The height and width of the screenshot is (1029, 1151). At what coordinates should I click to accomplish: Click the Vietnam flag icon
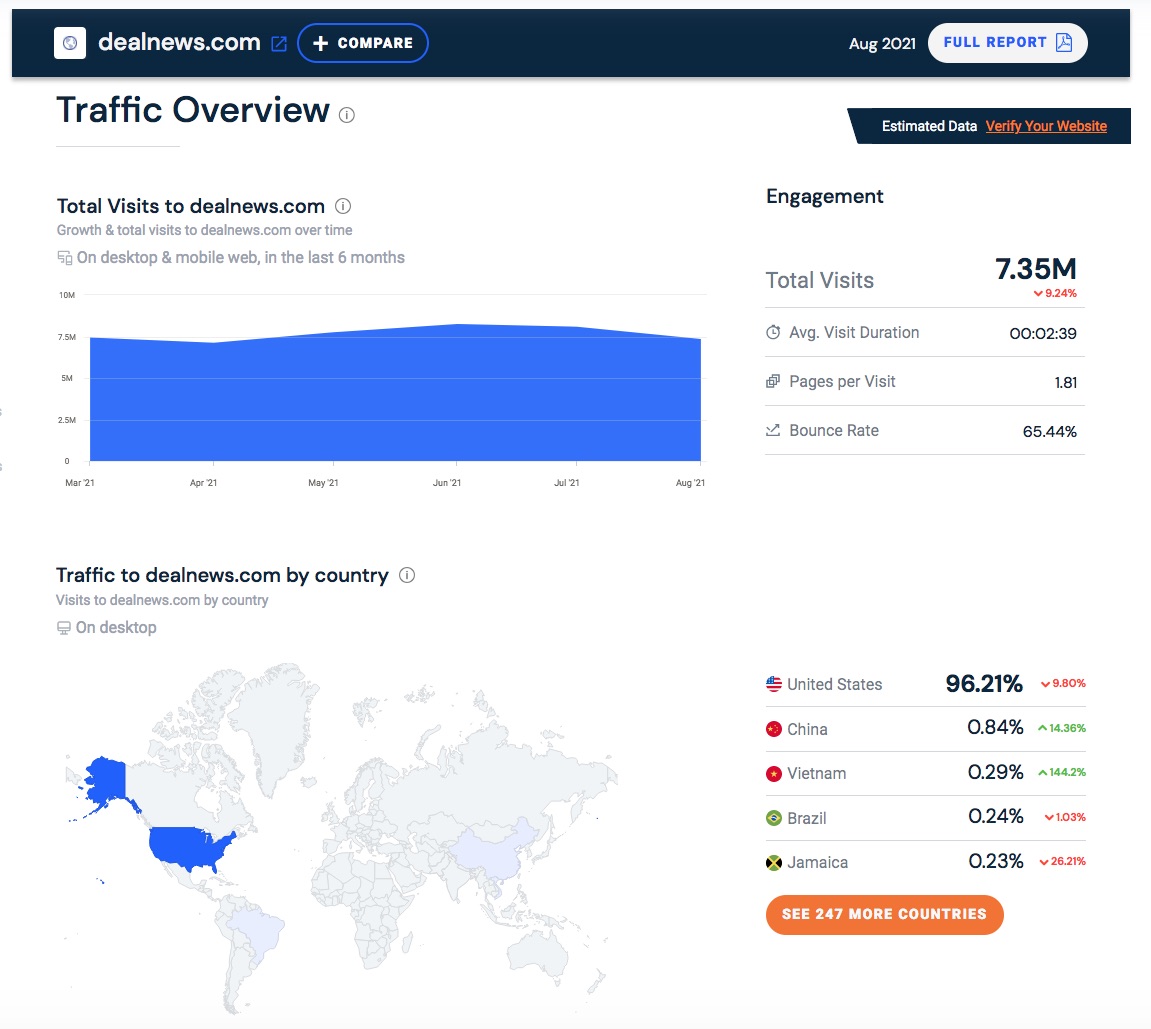tap(774, 774)
